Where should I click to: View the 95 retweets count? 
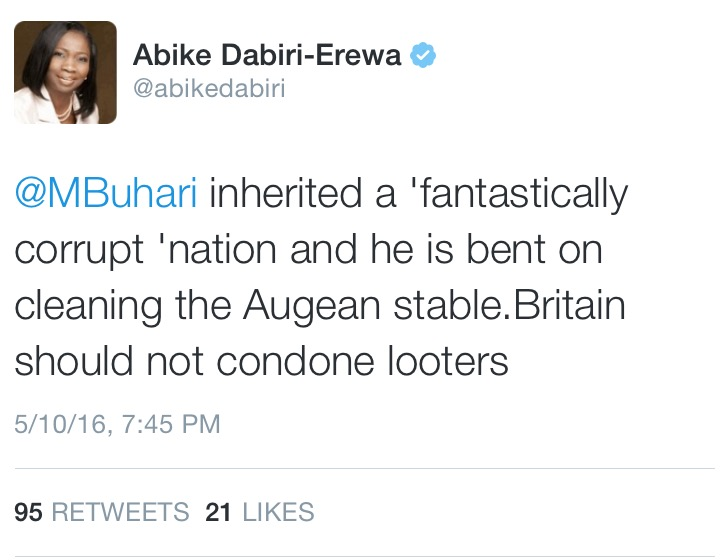[28, 512]
